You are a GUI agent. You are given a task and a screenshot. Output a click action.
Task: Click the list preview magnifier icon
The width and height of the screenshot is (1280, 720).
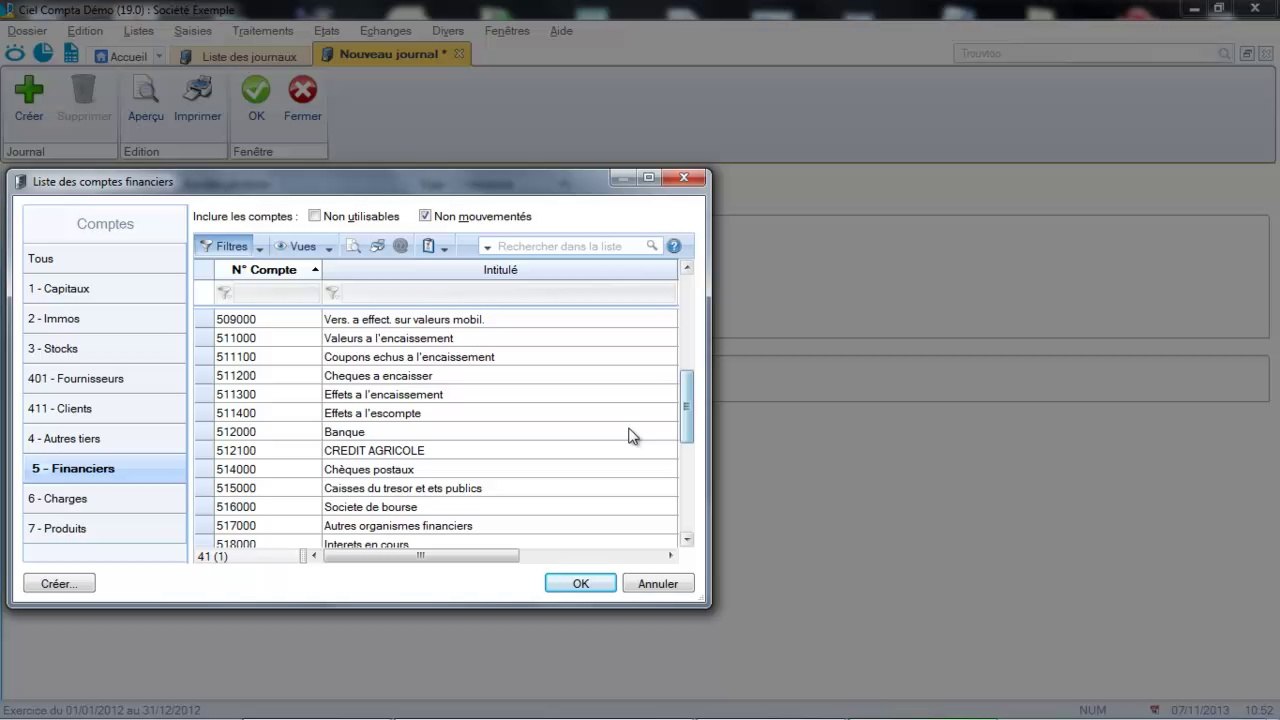coord(353,246)
